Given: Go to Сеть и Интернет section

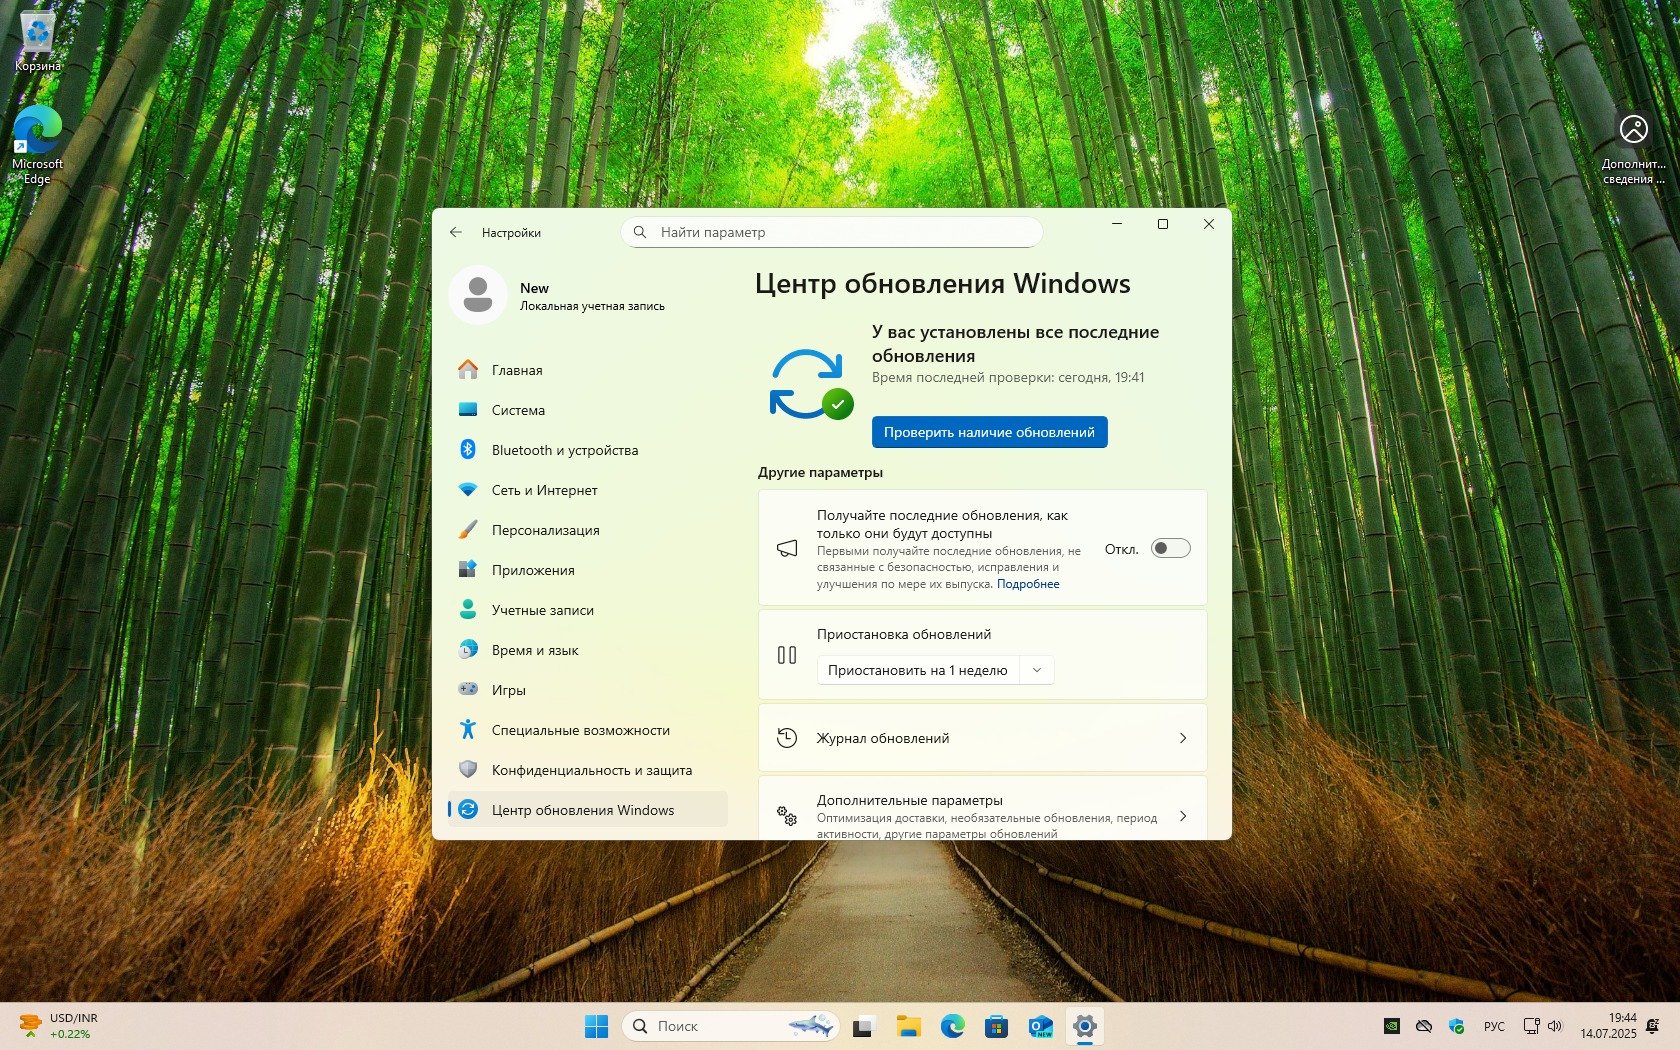Looking at the screenshot, I should pos(544,490).
